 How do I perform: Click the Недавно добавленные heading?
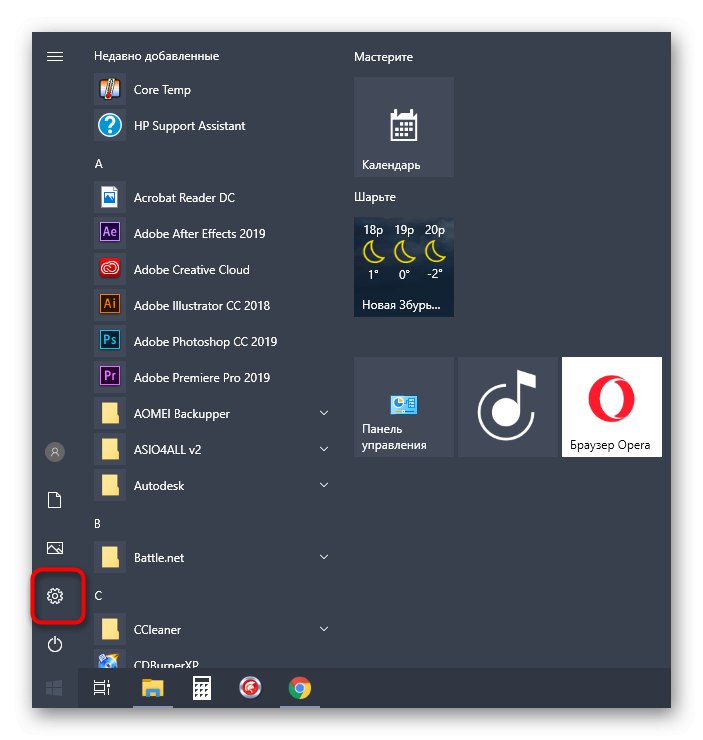(x=157, y=56)
